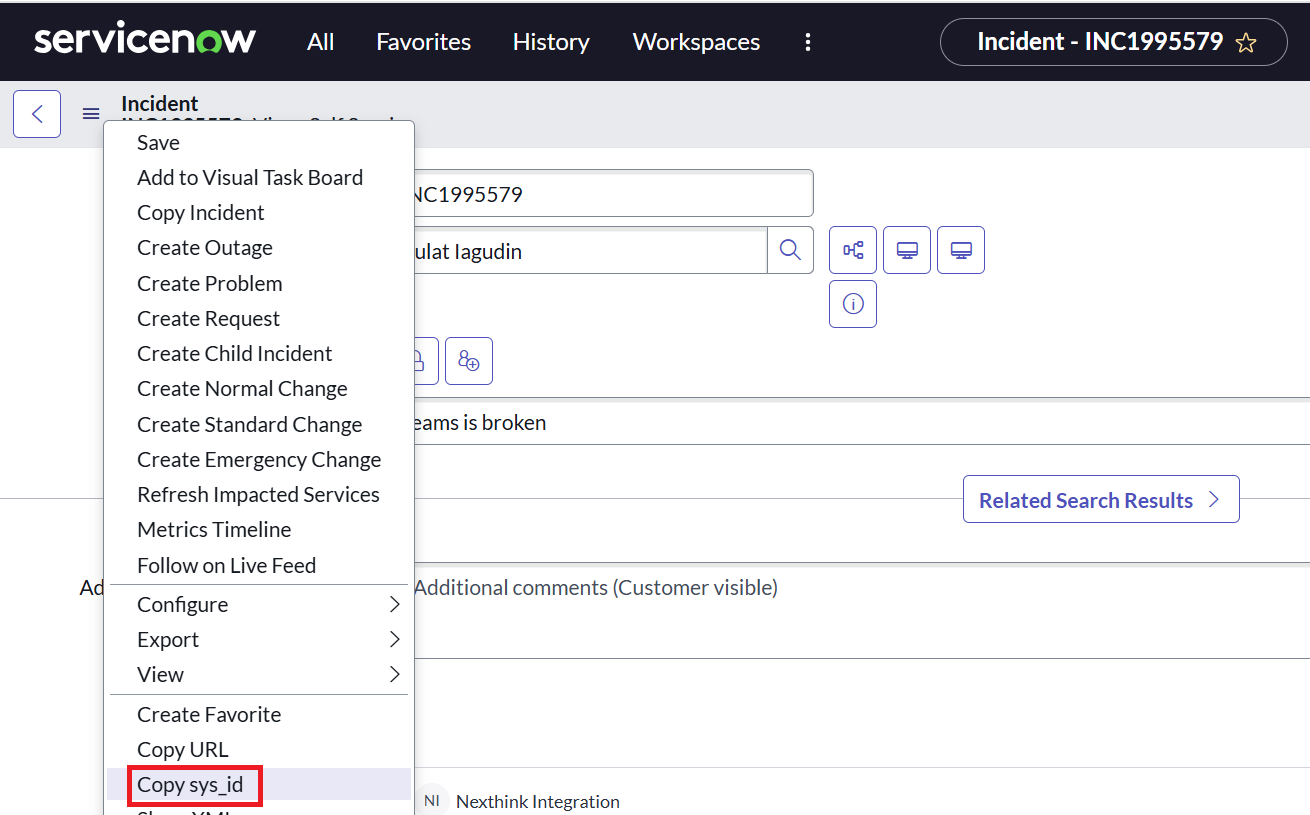Image resolution: width=1310 pixels, height=815 pixels.
Task: Open the History navigation tab
Action: tap(551, 42)
